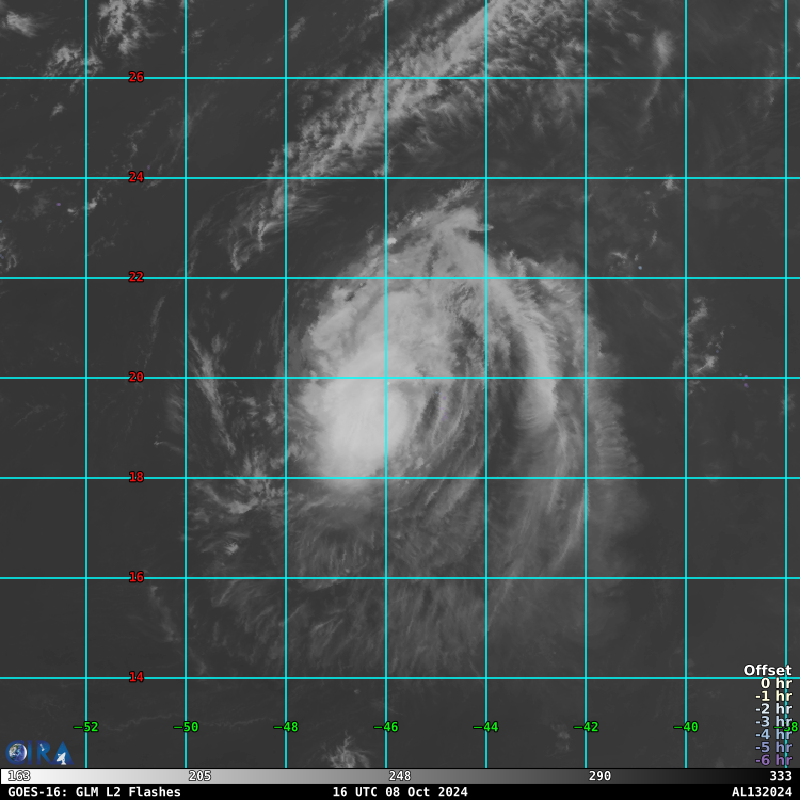Click the AL132024 storm identifier
Image resolution: width=800 pixels, height=800 pixels.
[761, 792]
